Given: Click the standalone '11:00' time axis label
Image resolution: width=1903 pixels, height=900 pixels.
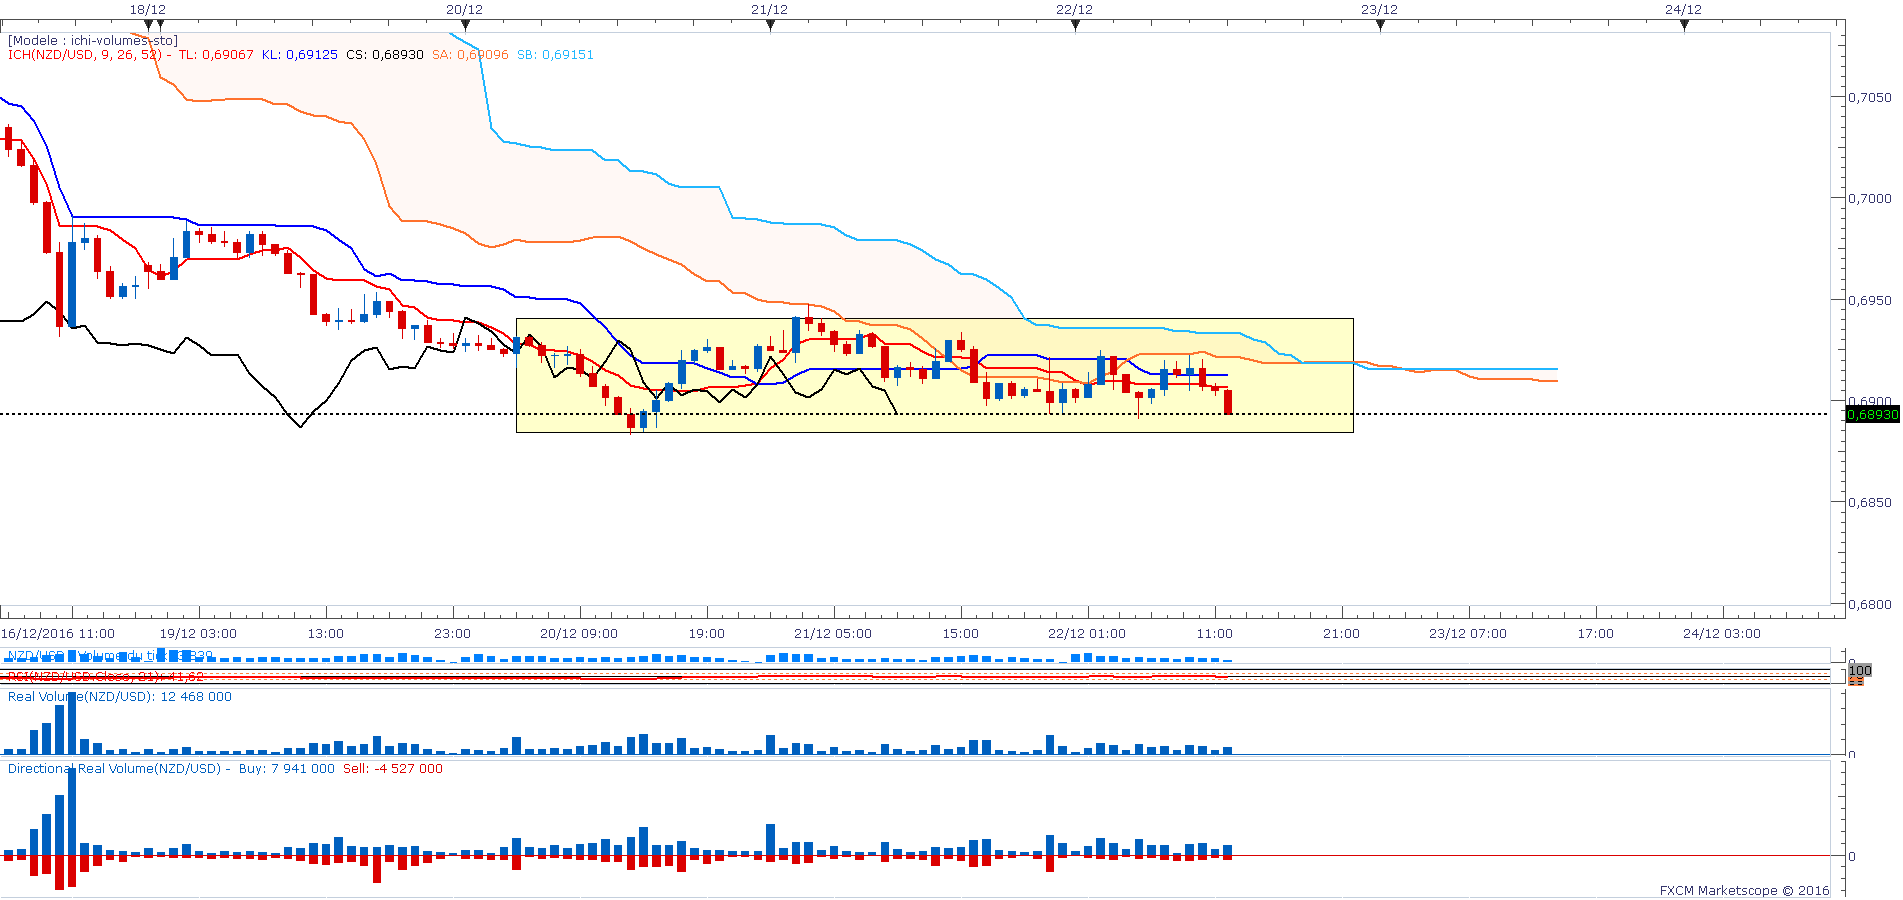Looking at the screenshot, I should click(x=1215, y=633).
